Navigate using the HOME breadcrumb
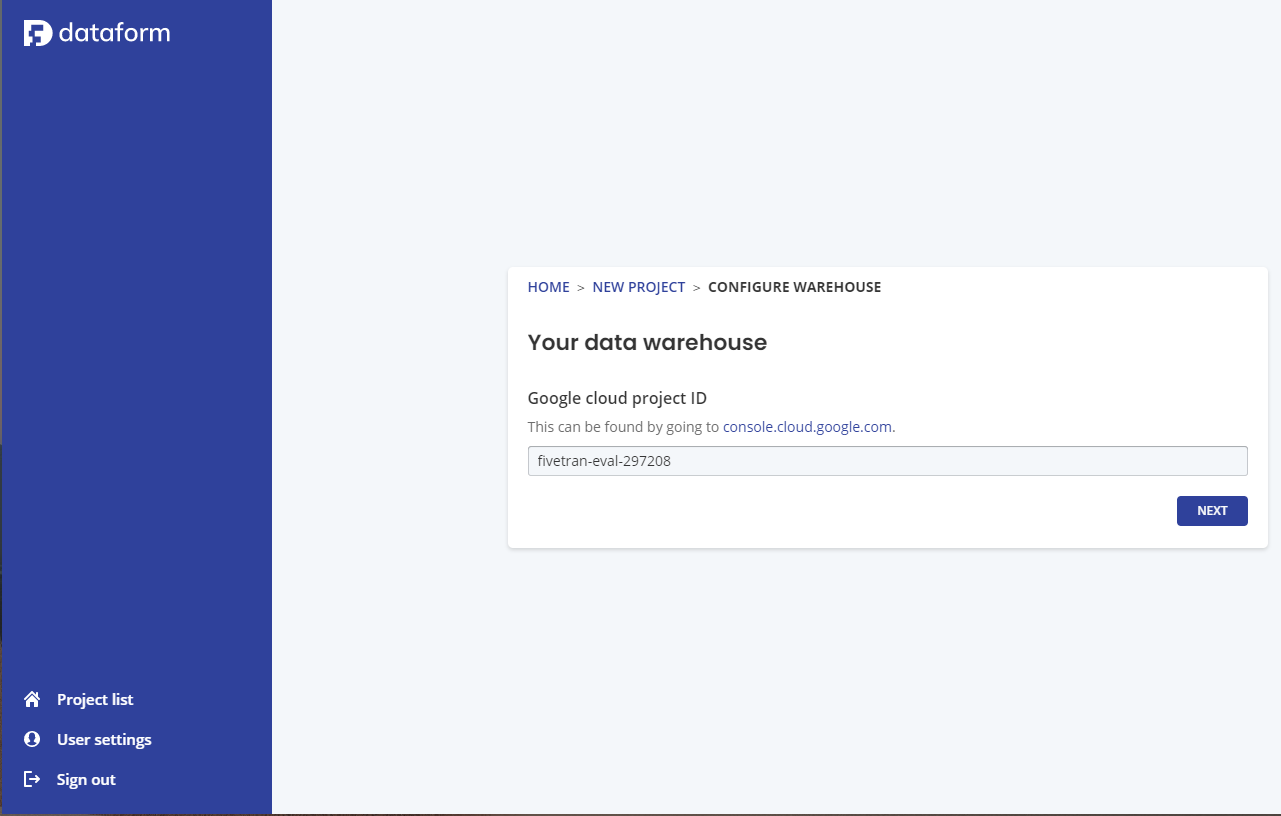Screen dimensions: 1281x816 548,287
